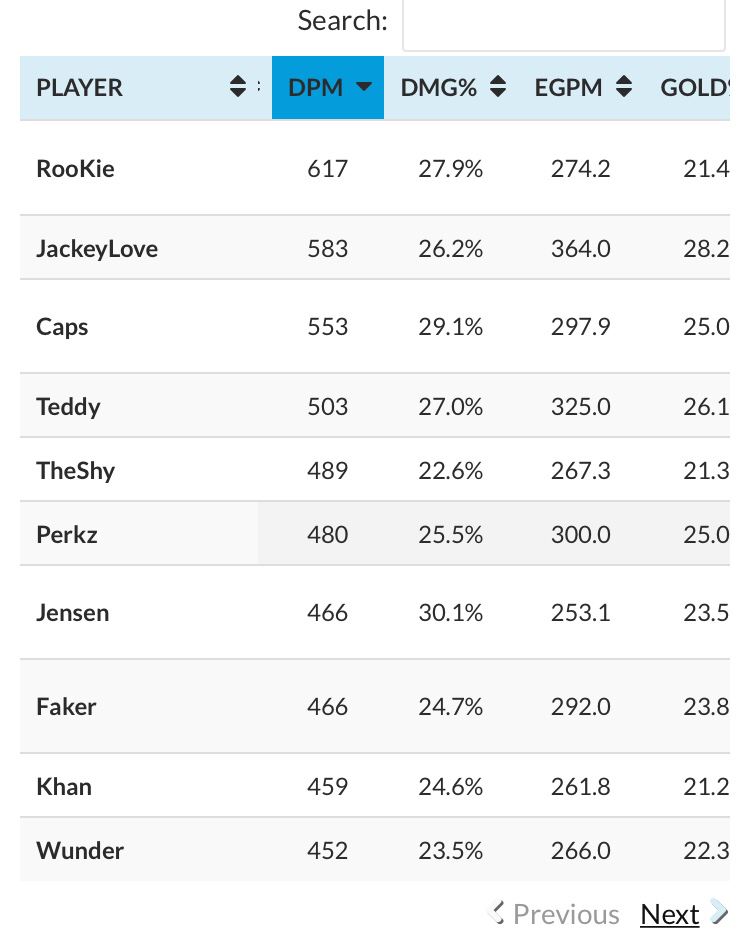Click the EGPM sort arrows icon
The width and height of the screenshot is (750, 937).
[x=623, y=87]
